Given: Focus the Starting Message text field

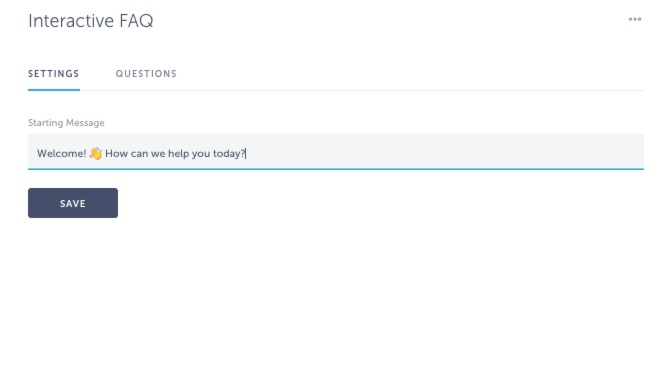Looking at the screenshot, I should [x=336, y=152].
